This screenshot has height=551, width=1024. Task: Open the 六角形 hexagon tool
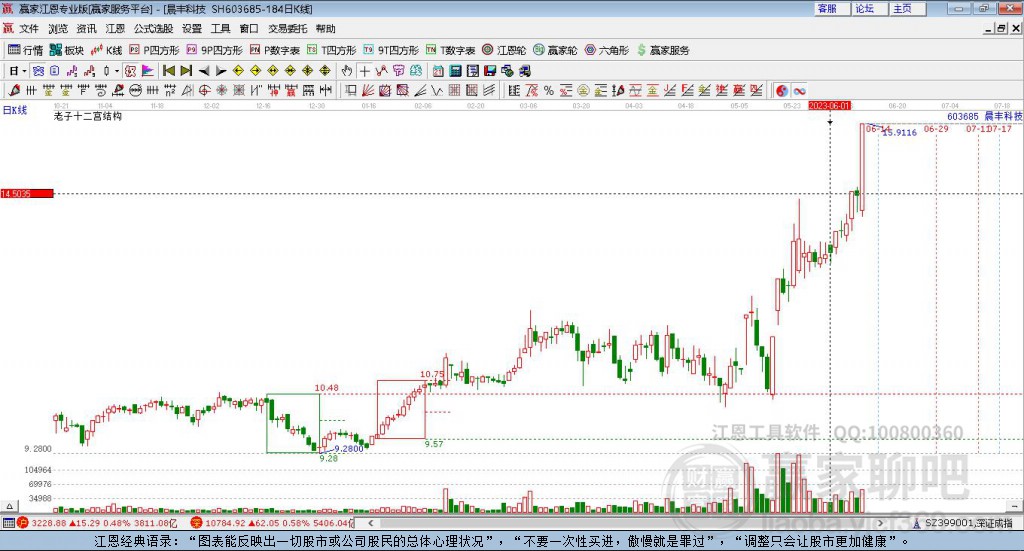pyautogui.click(x=607, y=50)
